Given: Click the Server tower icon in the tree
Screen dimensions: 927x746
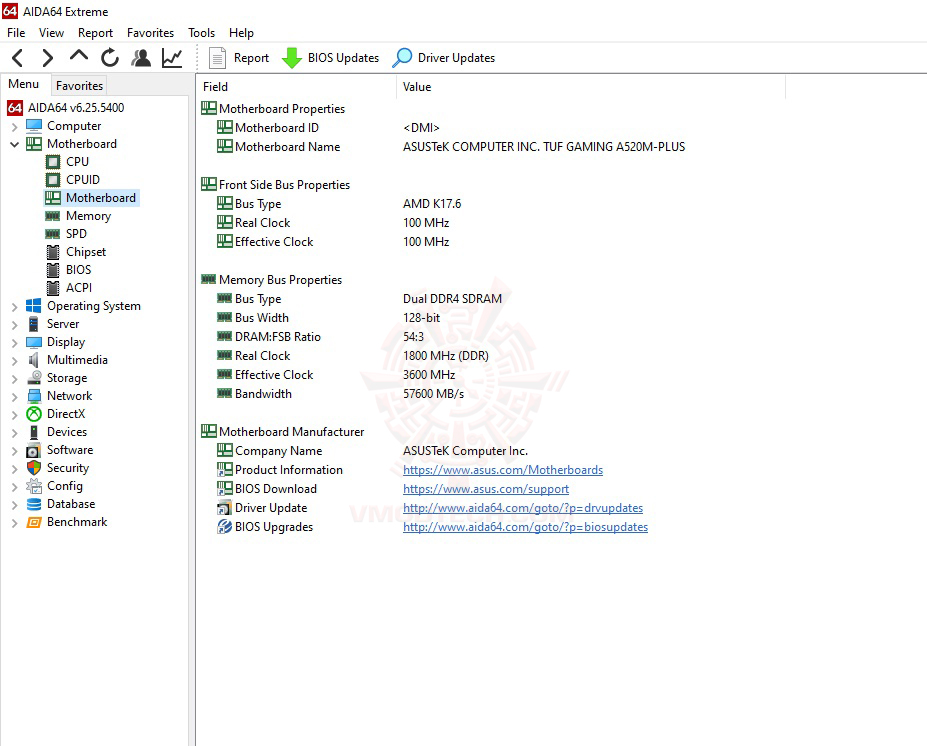Looking at the screenshot, I should tap(34, 324).
